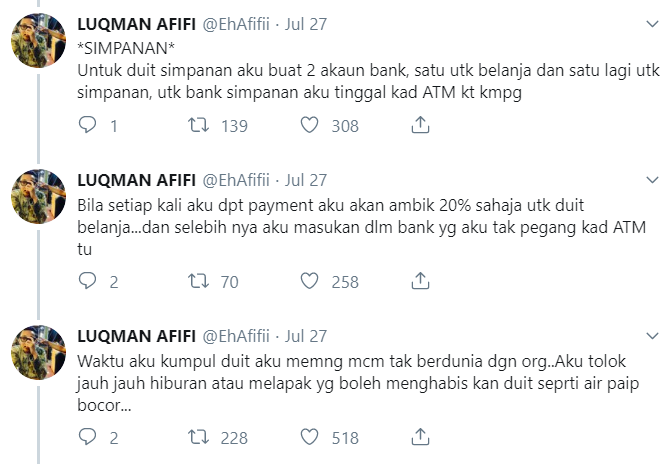670x464 pixels.
Task: Share the 'air paip bocor' tweet
Action: pos(420,437)
